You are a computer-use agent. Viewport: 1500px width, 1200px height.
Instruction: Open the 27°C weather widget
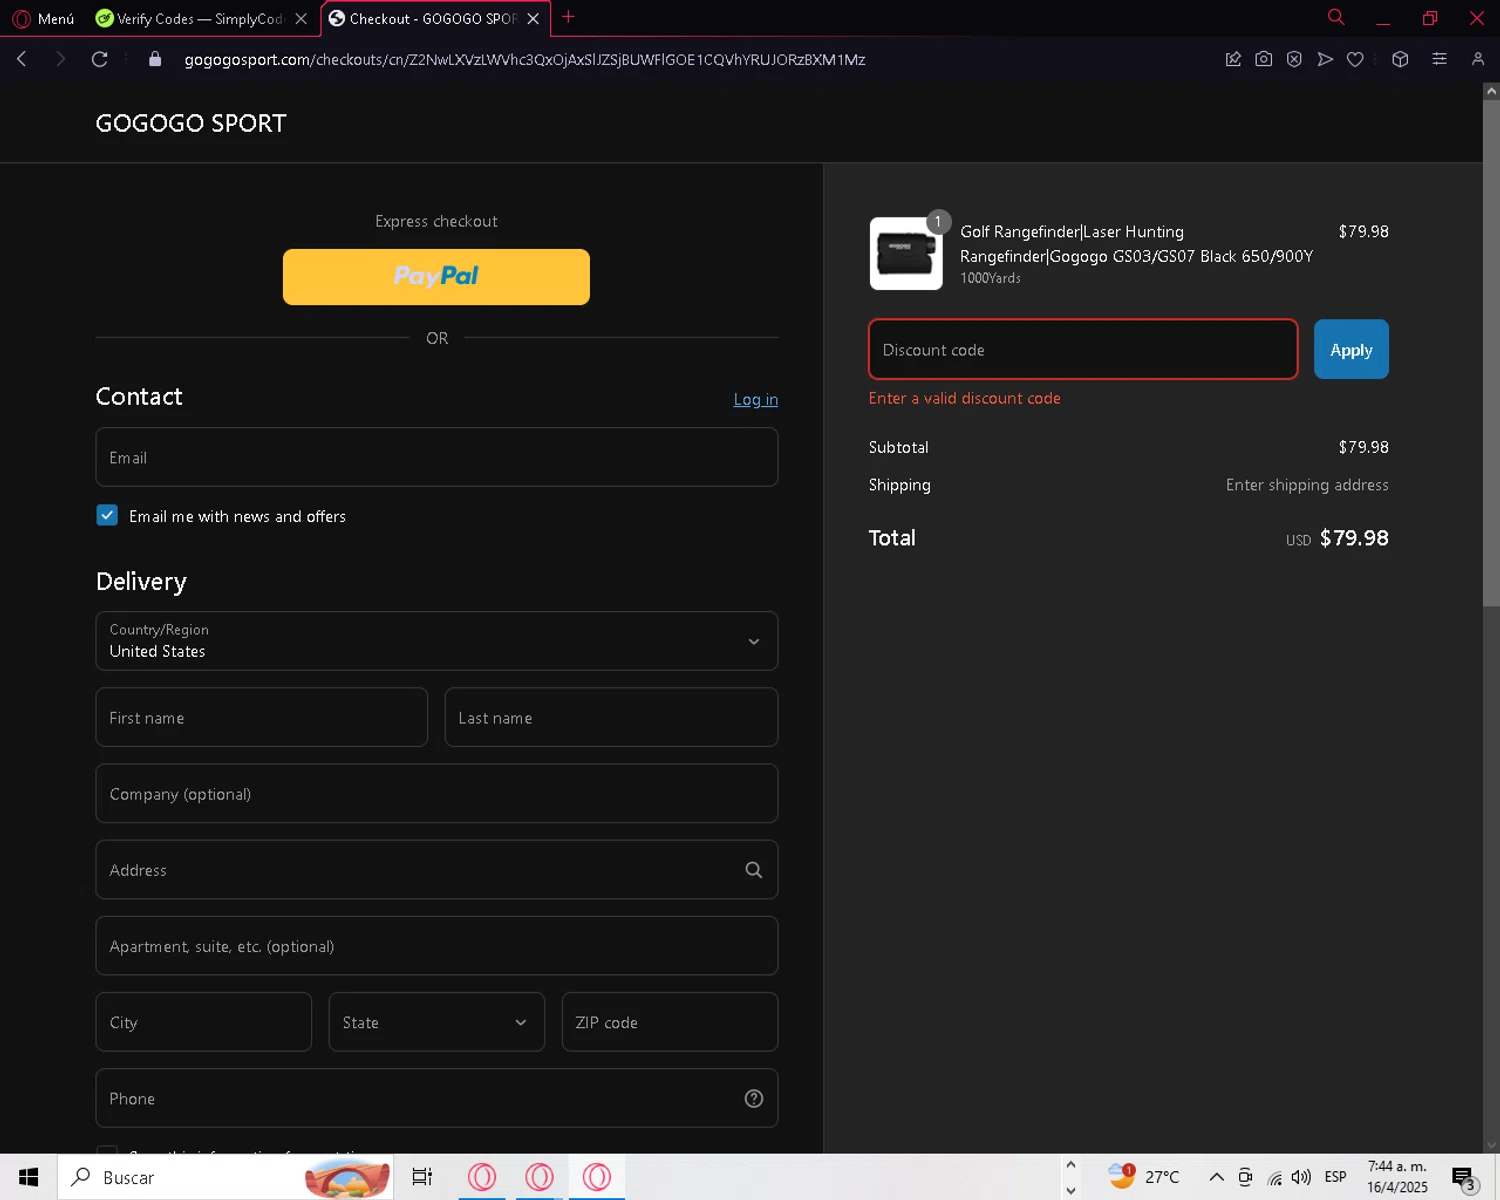tap(1143, 1176)
